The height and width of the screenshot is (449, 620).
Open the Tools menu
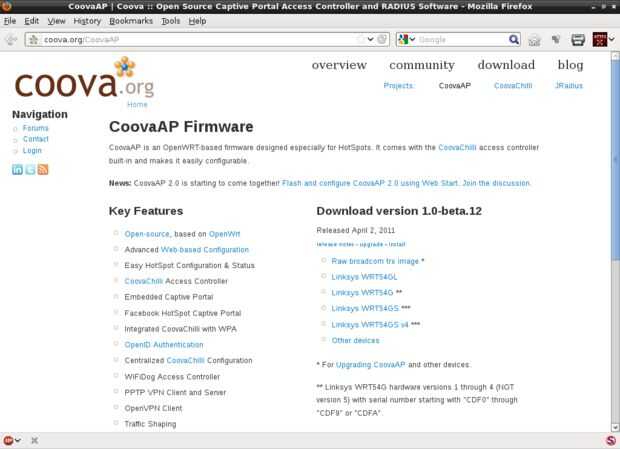170,21
